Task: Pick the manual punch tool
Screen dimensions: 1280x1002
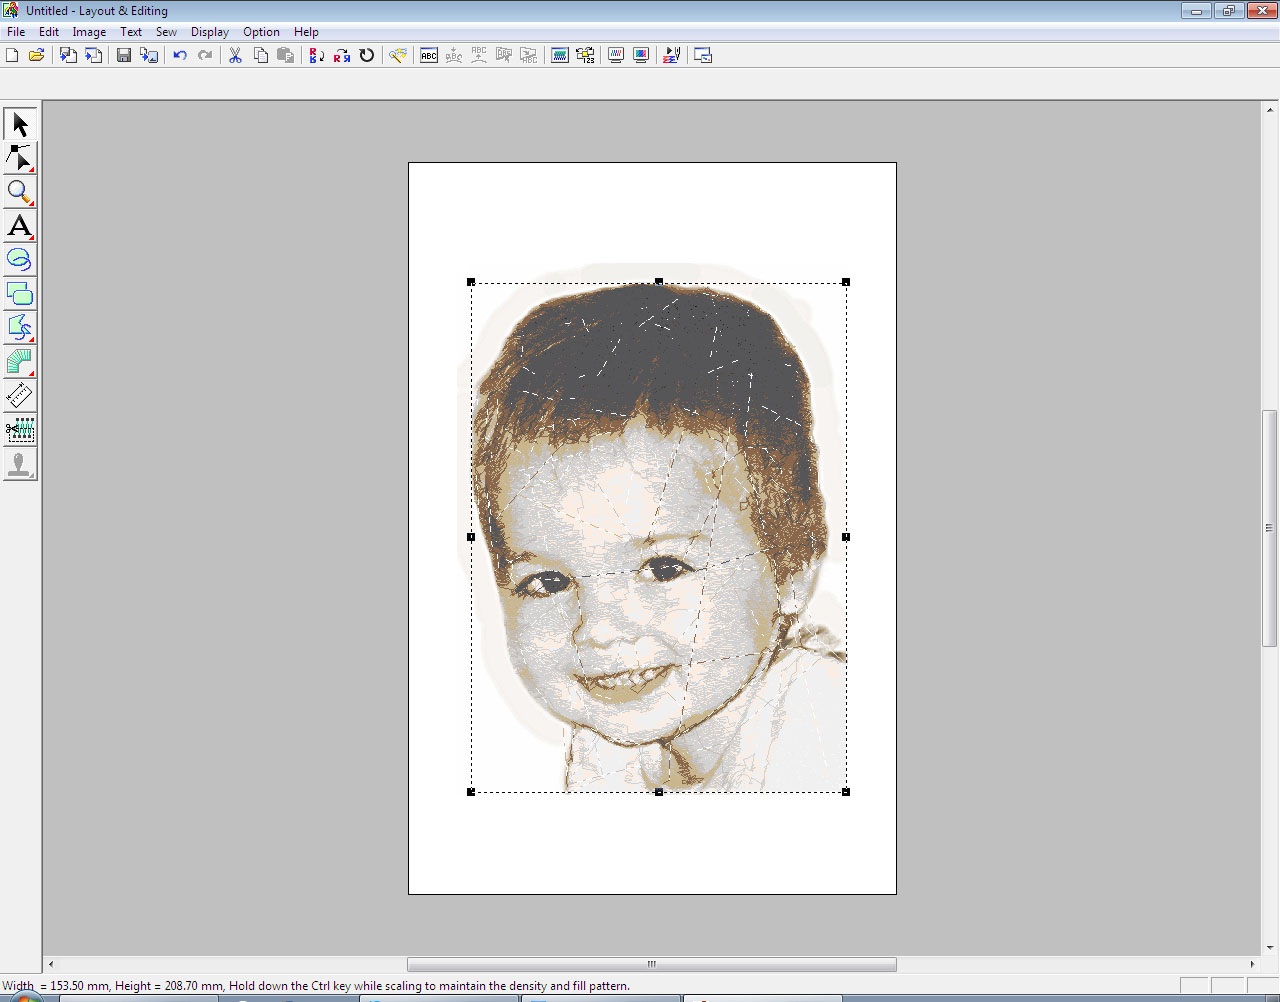Action: coord(20,362)
